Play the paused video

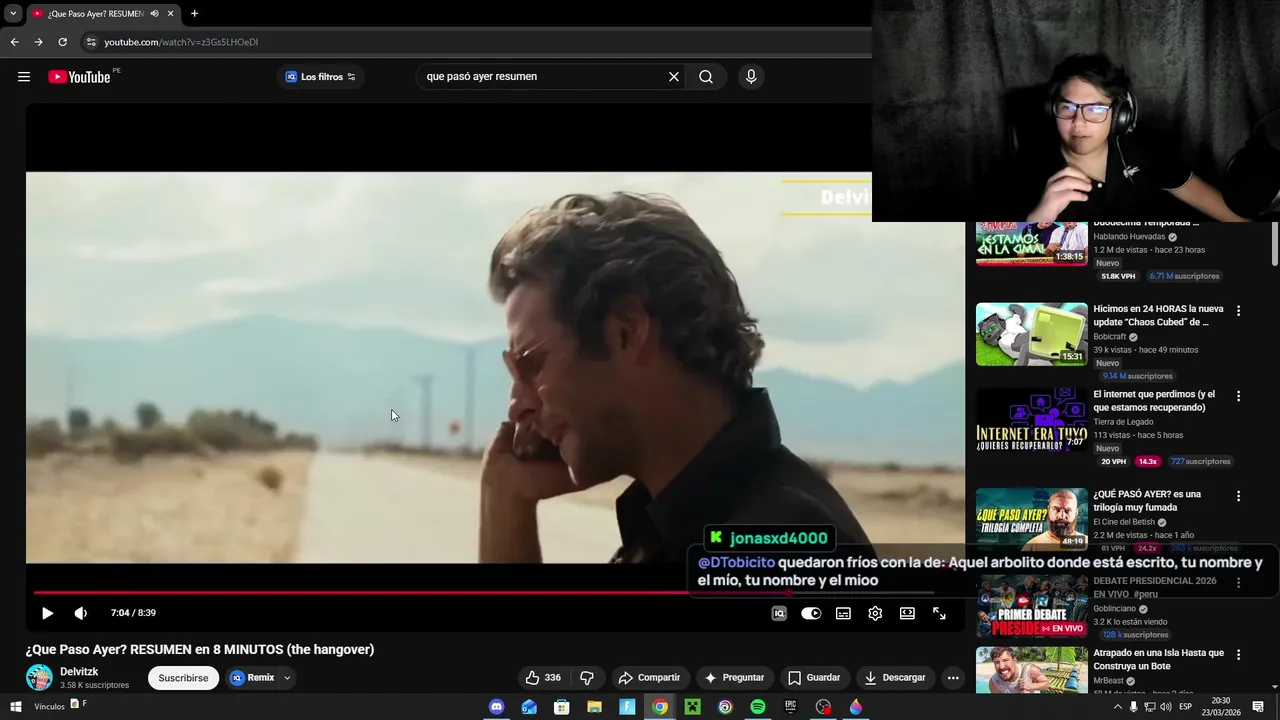[x=47, y=613]
